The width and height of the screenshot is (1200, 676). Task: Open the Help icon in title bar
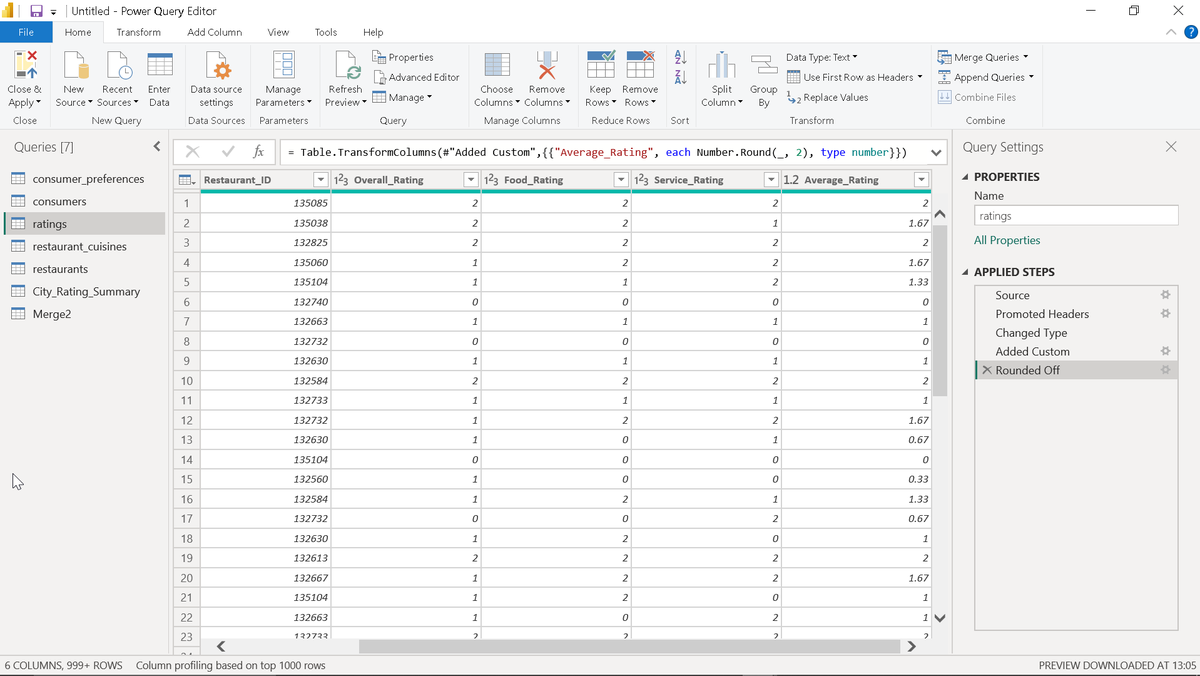click(1190, 32)
